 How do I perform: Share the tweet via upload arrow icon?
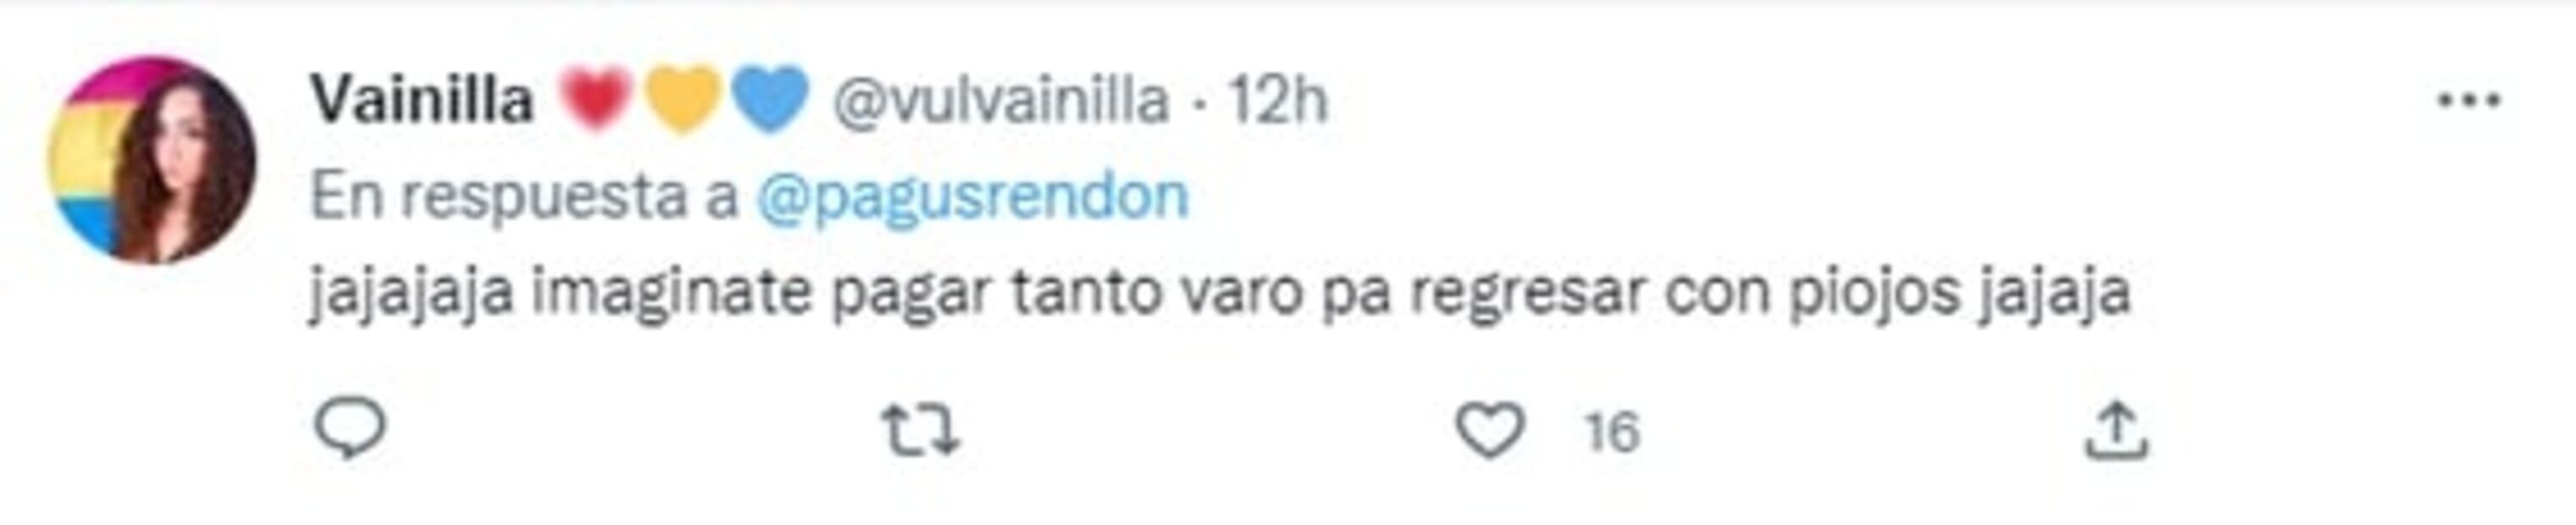pyautogui.click(x=2117, y=430)
